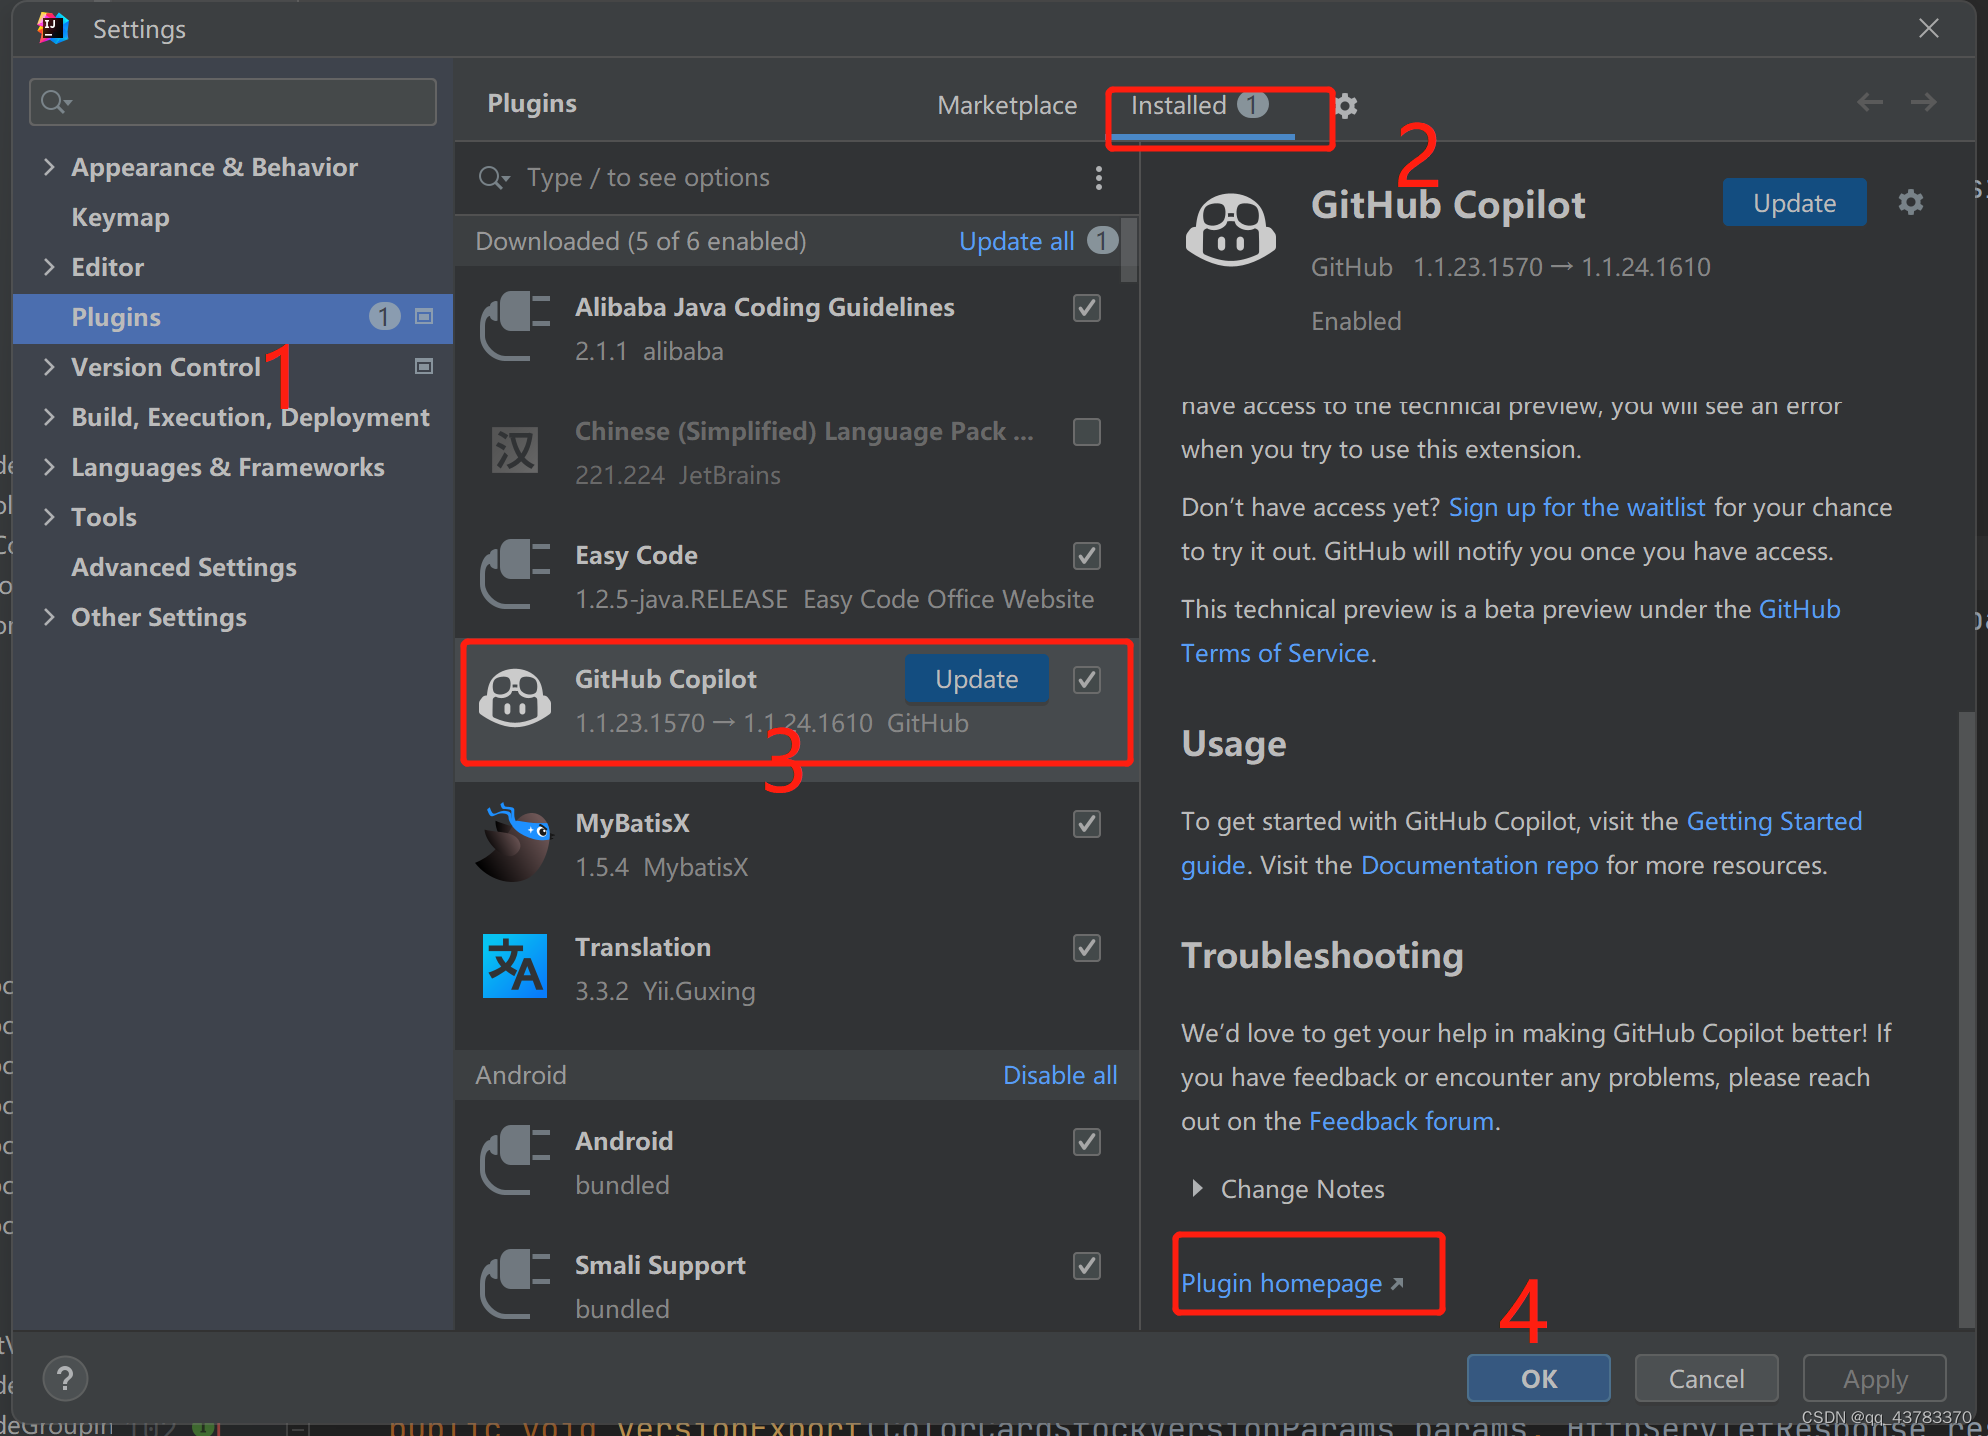Click the help question mark icon
Viewport: 1988px width, 1436px height.
tap(65, 1379)
